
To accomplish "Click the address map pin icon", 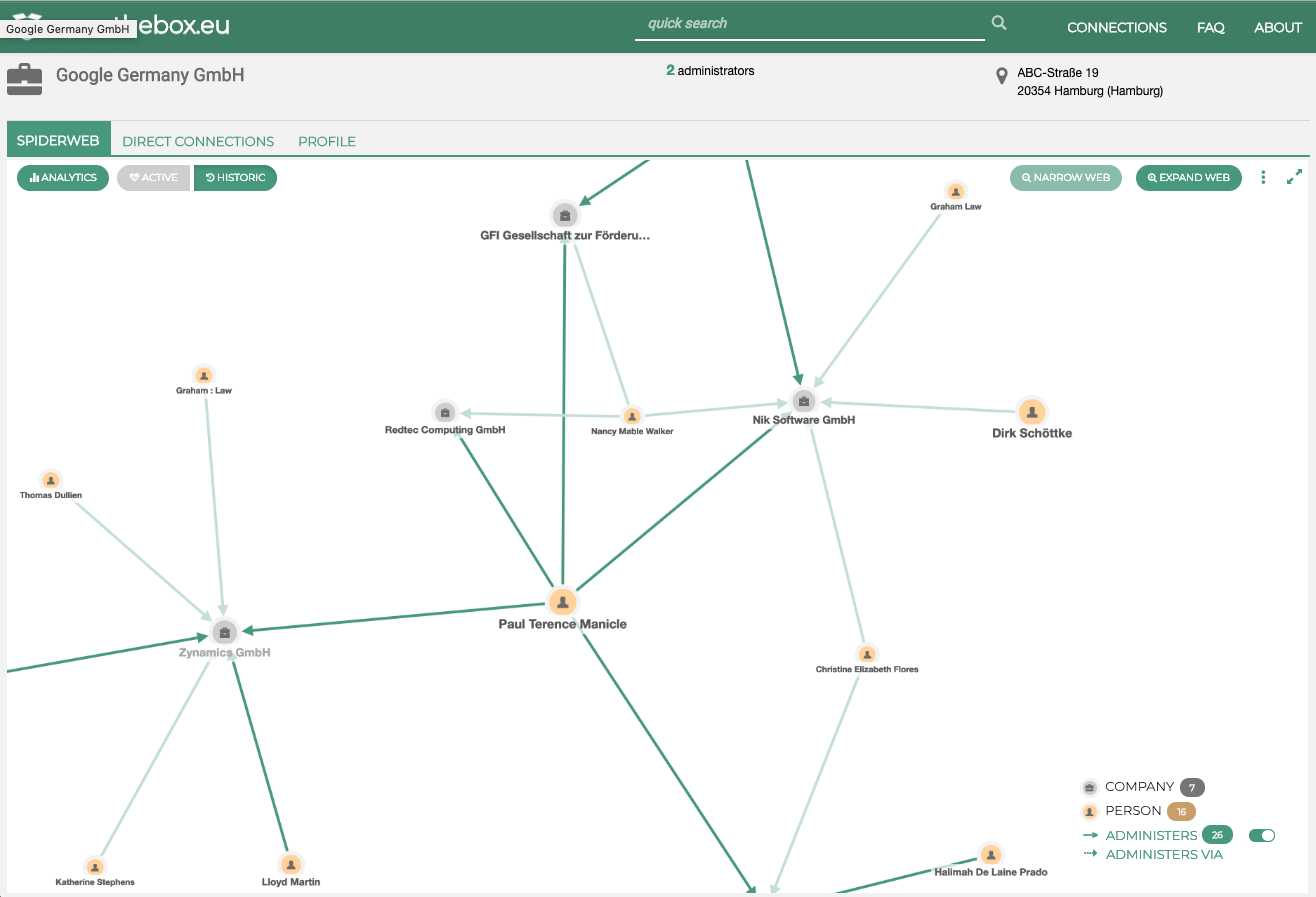I will point(1001,77).
